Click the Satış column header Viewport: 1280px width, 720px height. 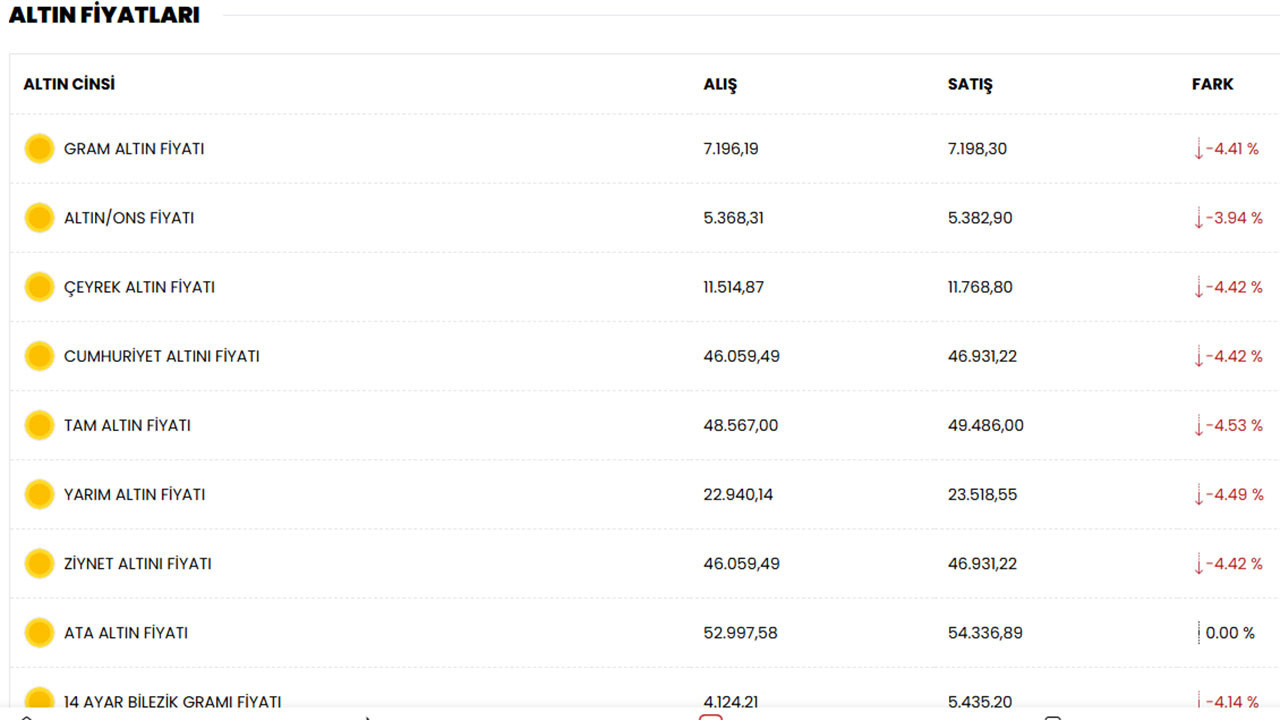(970, 85)
